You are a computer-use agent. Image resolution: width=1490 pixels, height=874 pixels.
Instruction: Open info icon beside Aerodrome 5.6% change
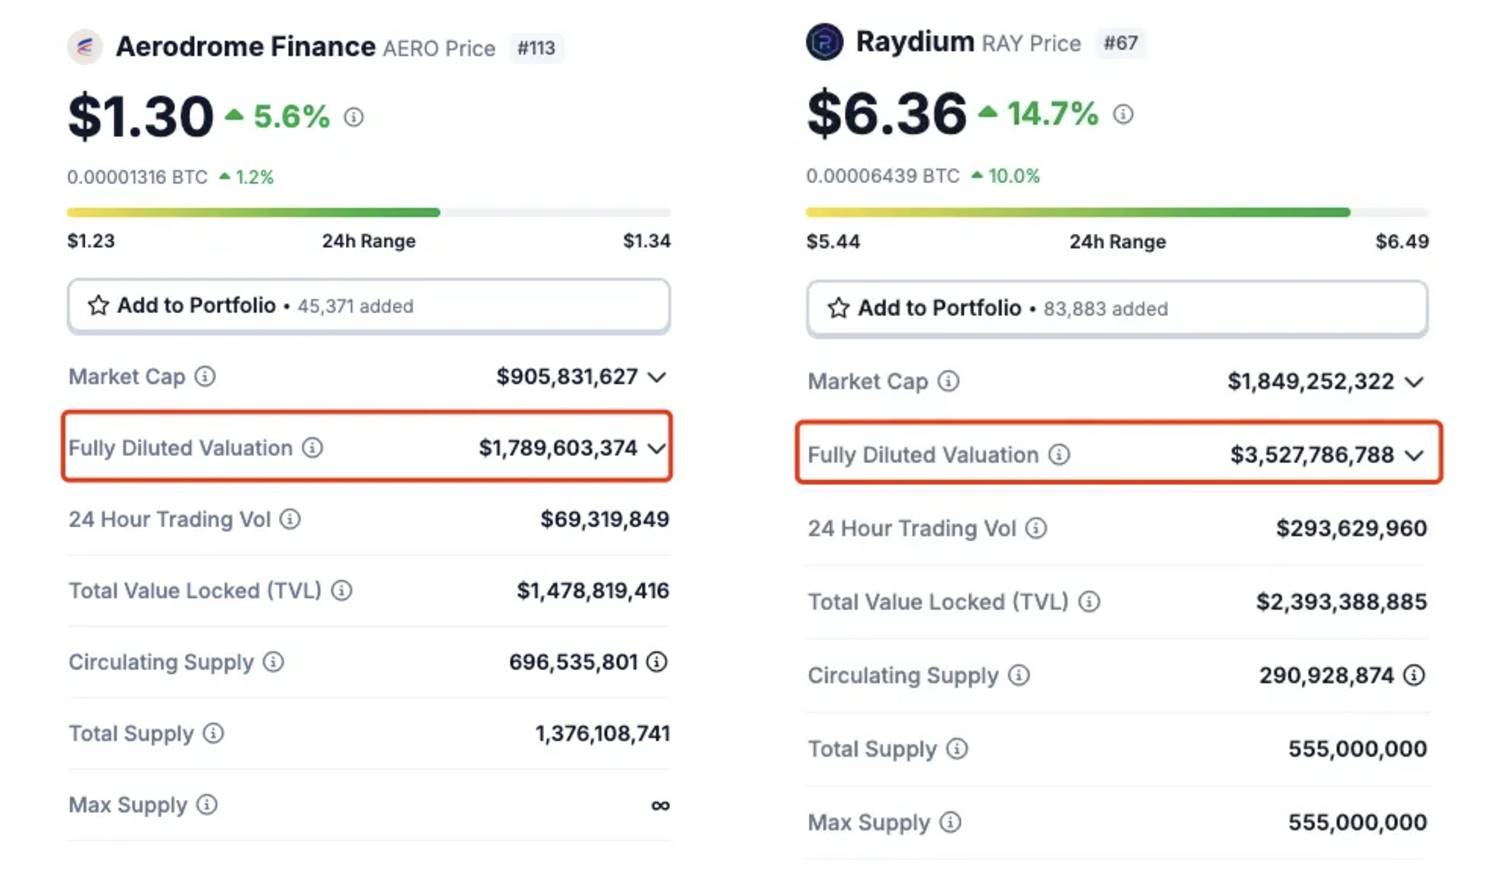coord(354,117)
